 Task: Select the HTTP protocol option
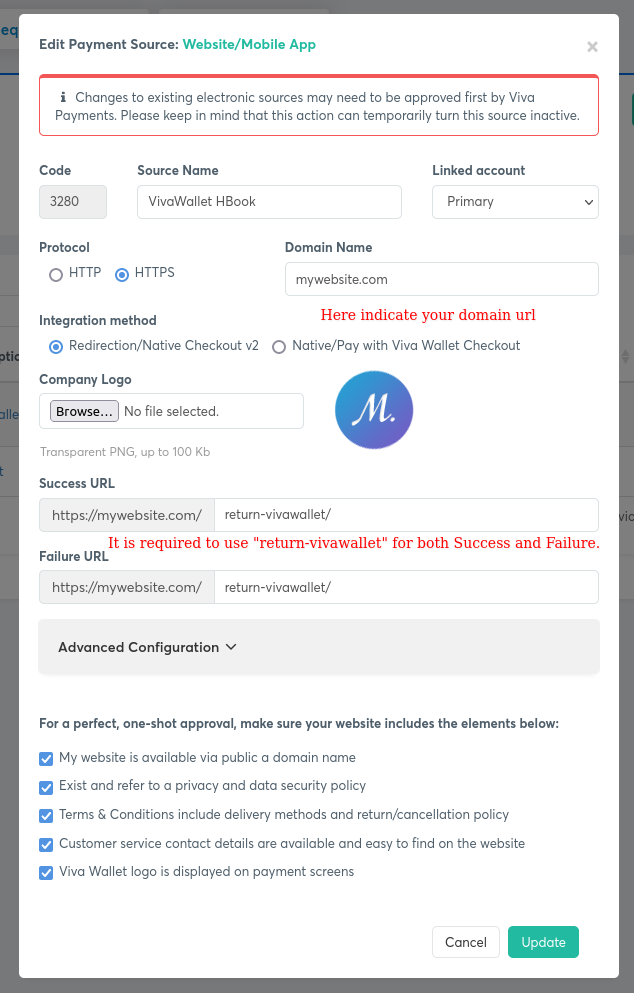pos(56,274)
